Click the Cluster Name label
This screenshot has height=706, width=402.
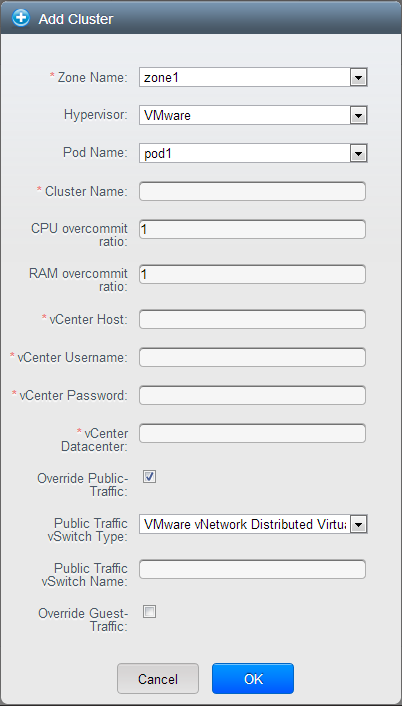tap(86, 191)
